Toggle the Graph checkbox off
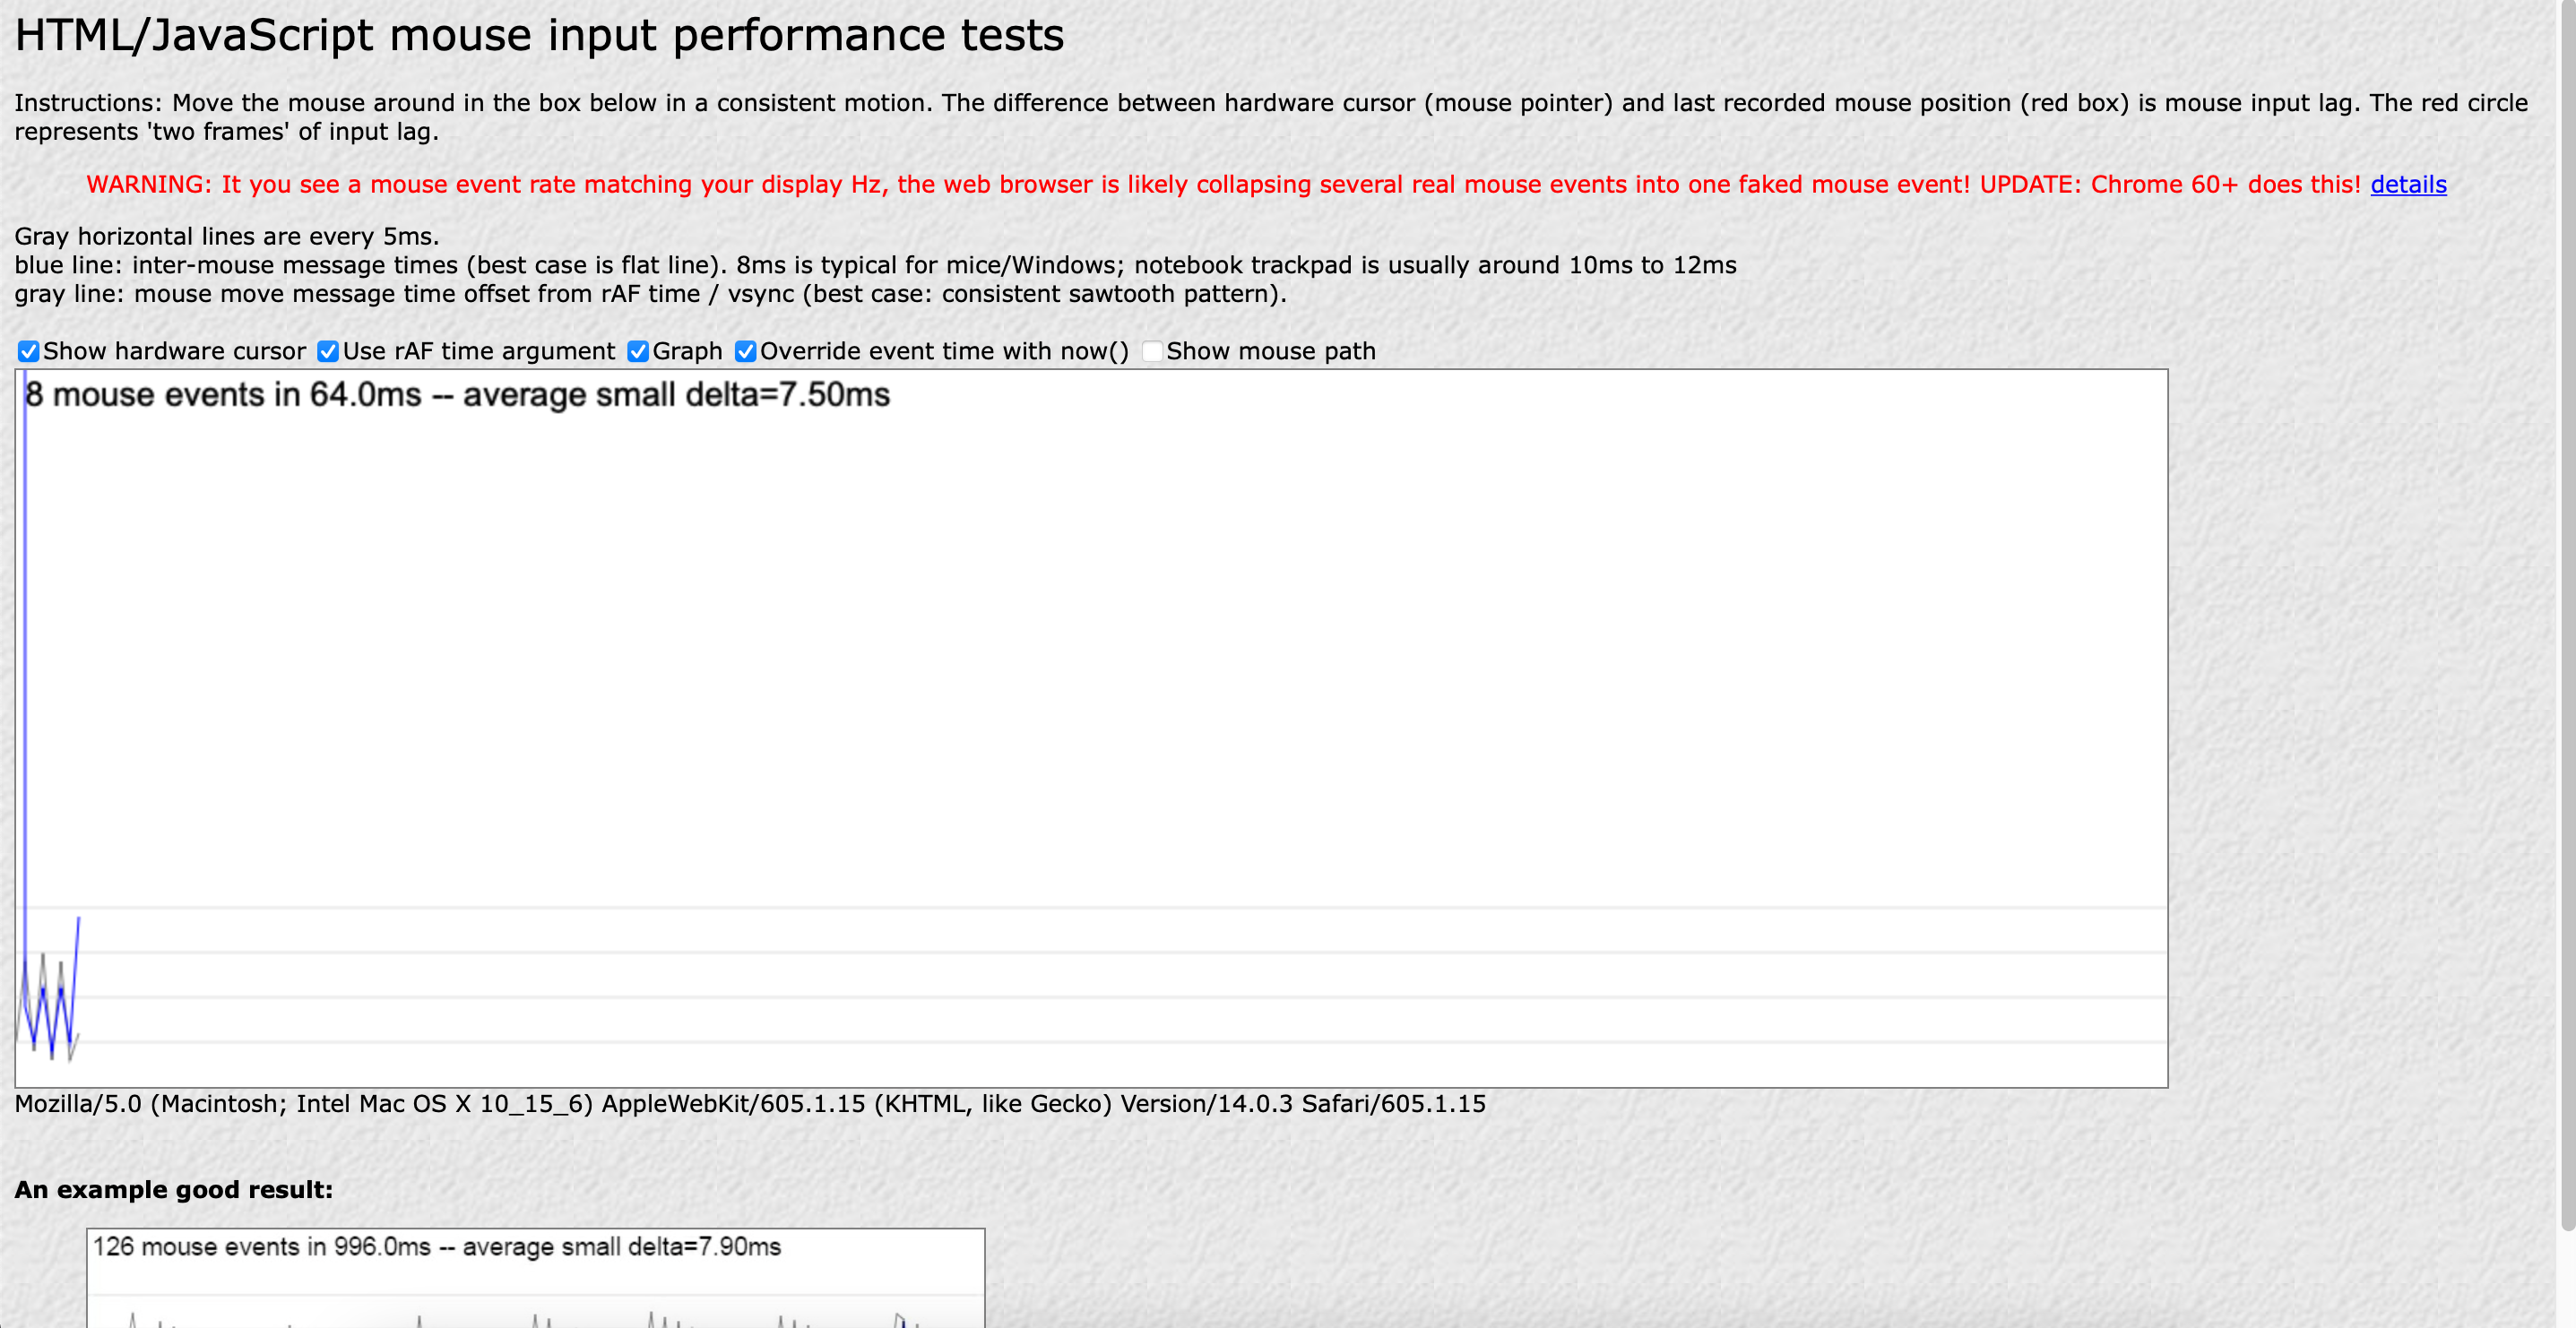The width and height of the screenshot is (2576, 1328). click(637, 351)
